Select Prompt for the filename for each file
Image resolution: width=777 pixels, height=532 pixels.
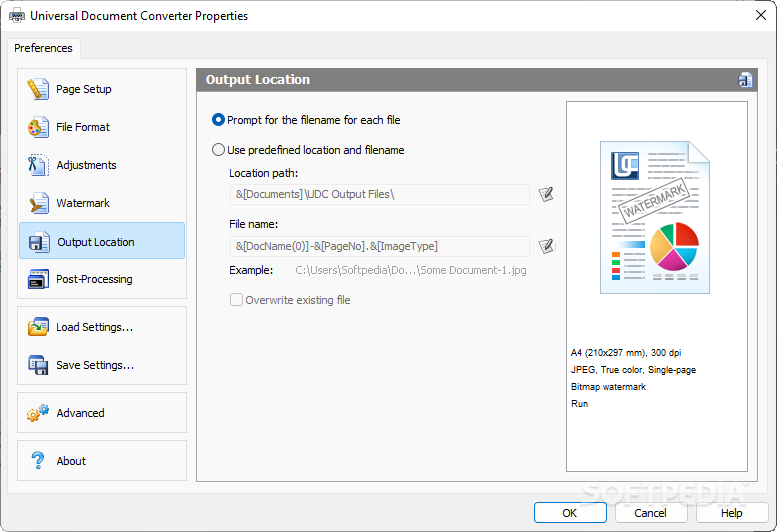tap(306, 120)
